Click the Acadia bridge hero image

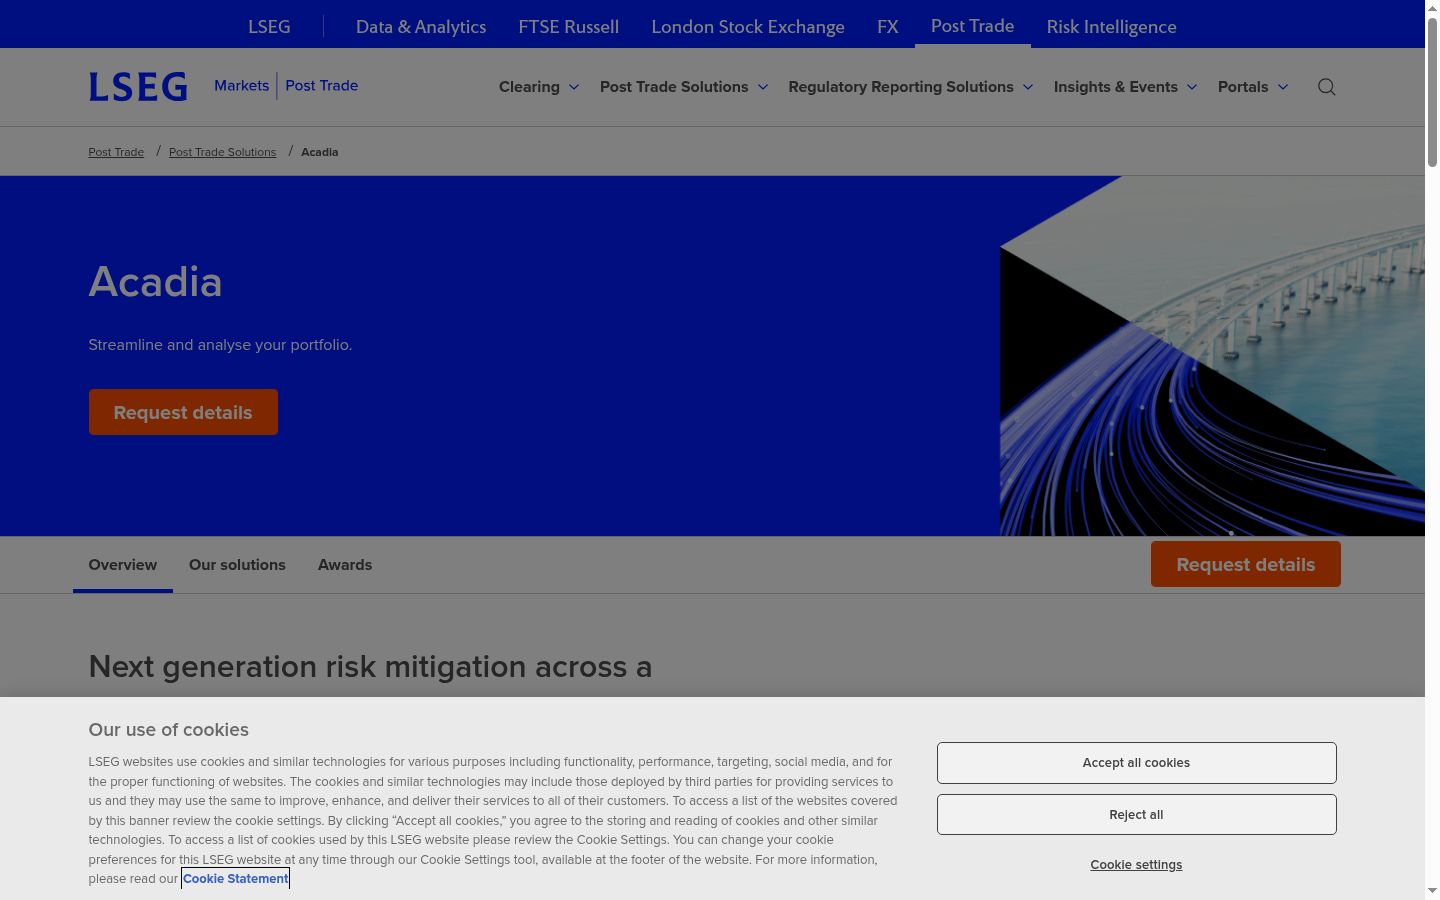click(x=1212, y=356)
